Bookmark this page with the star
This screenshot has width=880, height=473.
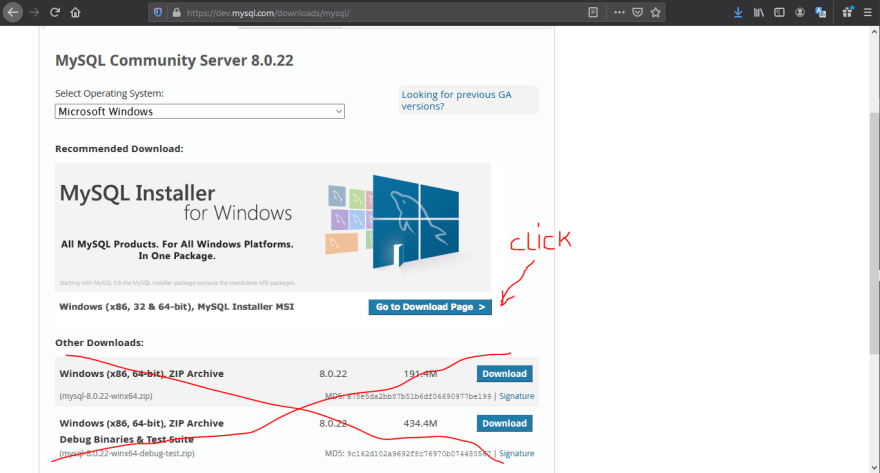tap(656, 12)
